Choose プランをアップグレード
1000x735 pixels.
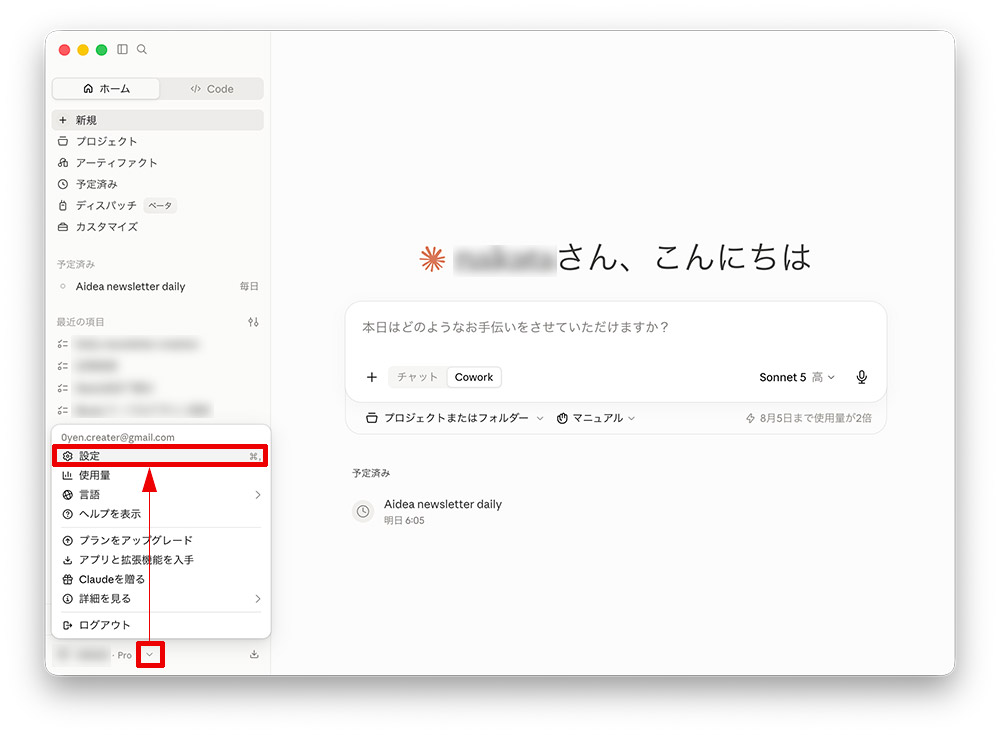(160, 540)
